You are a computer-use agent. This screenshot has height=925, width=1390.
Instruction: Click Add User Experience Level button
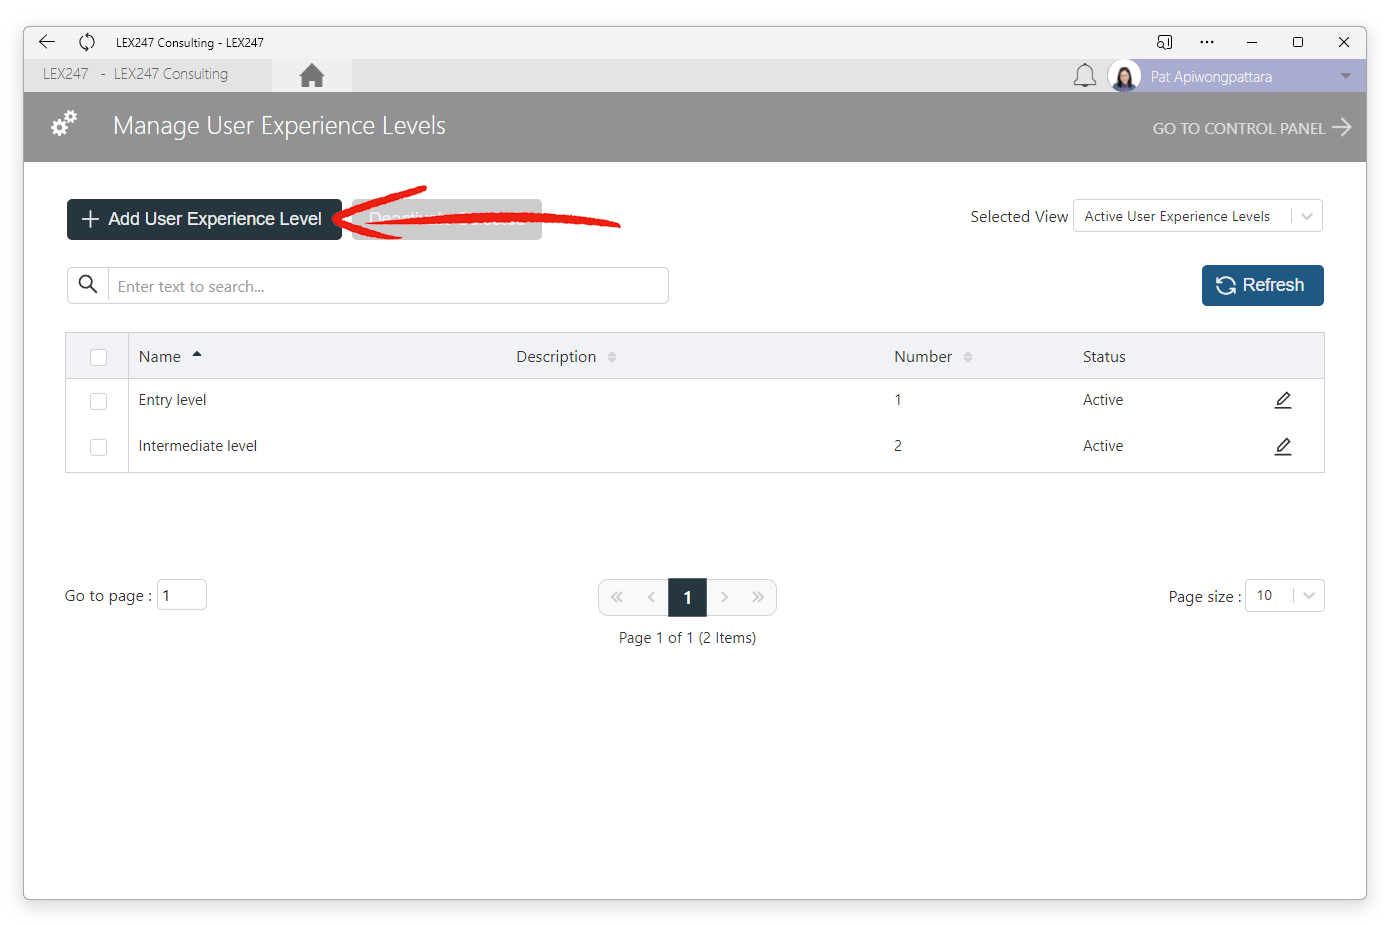(204, 219)
